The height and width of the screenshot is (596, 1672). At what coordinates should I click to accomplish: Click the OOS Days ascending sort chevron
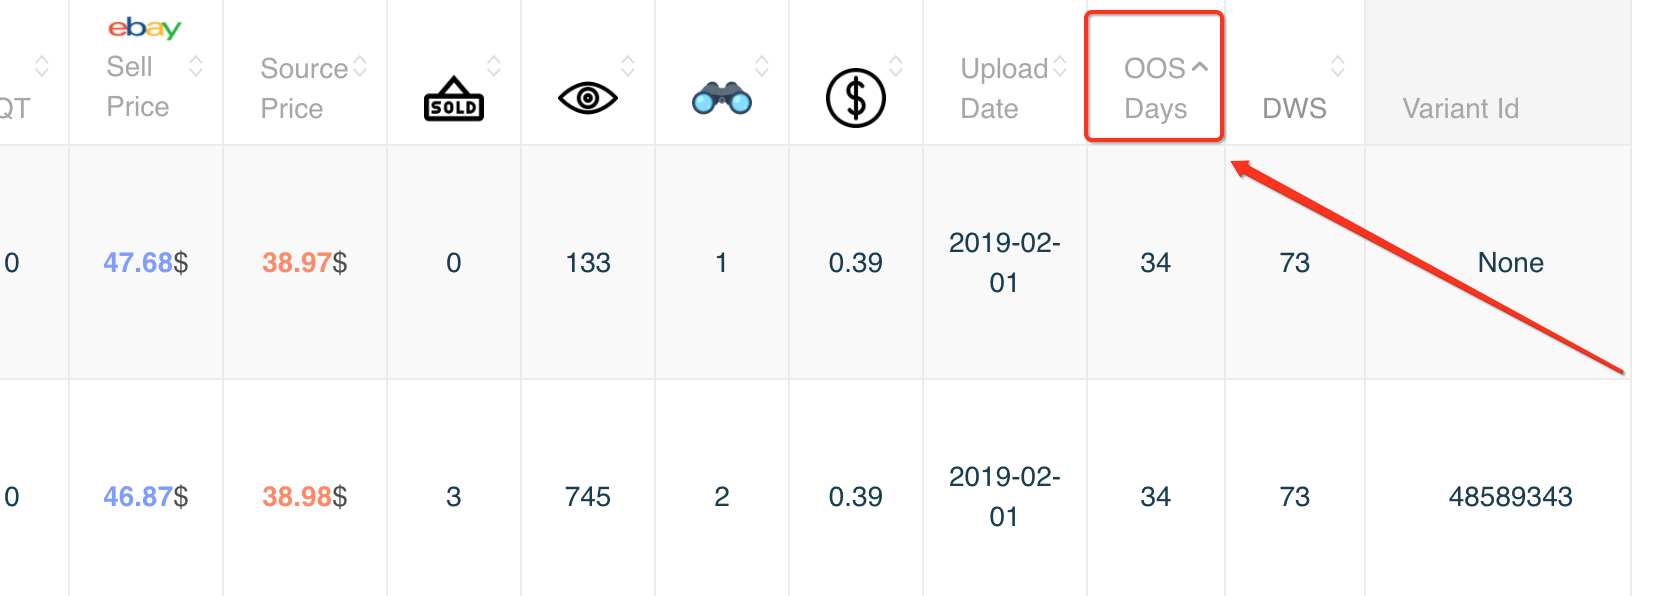point(1200,67)
